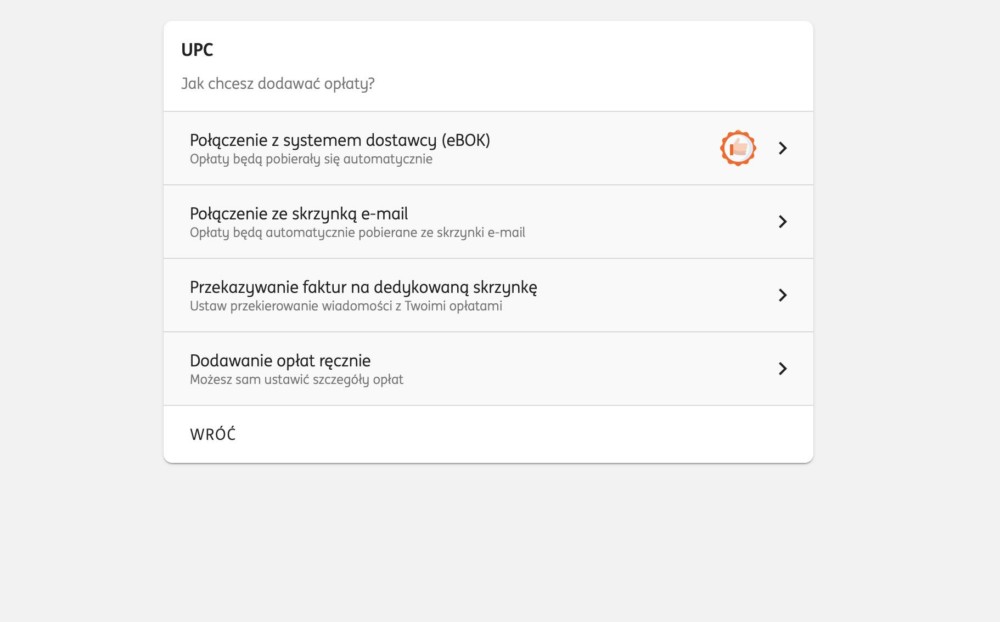Click the UPC heading
This screenshot has width=1000, height=622.
point(197,50)
